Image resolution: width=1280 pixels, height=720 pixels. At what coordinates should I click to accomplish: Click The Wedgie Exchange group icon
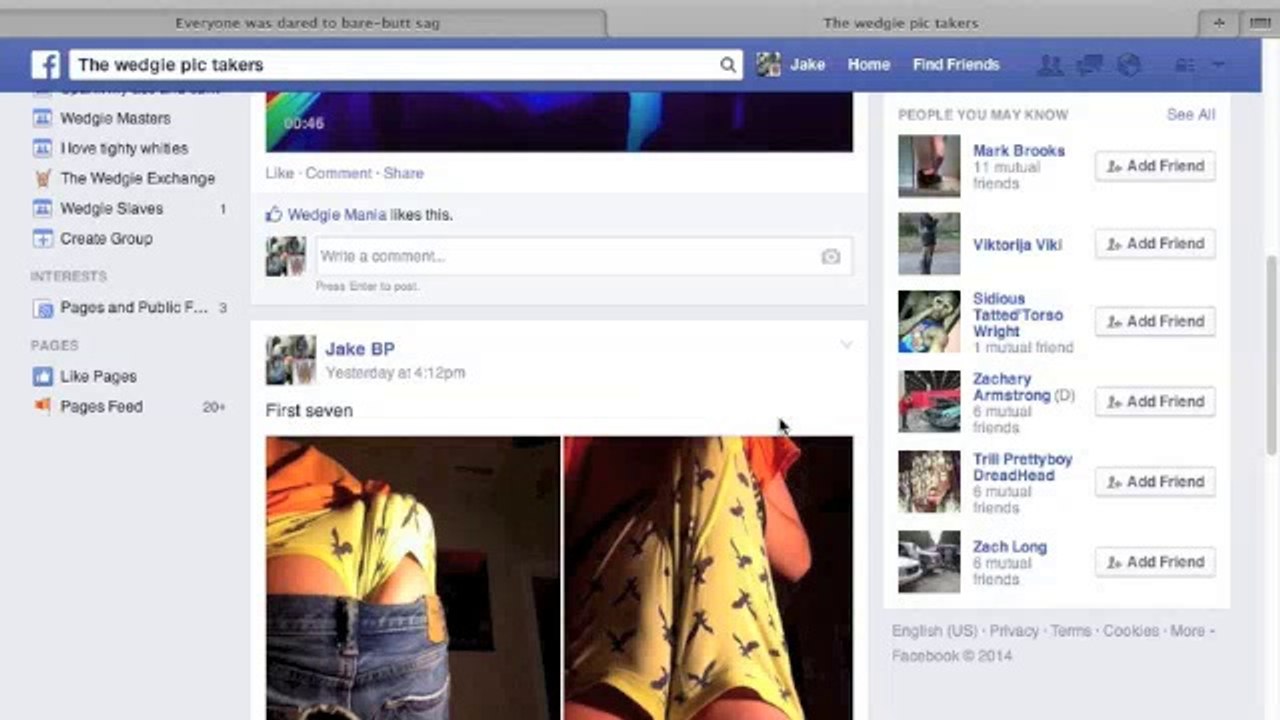pos(42,178)
